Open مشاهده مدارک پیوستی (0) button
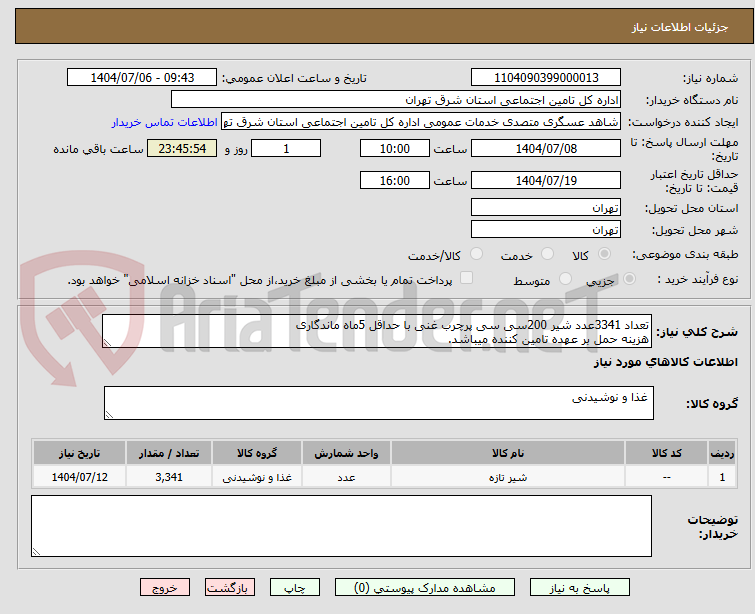The image size is (755, 614). pos(425,588)
